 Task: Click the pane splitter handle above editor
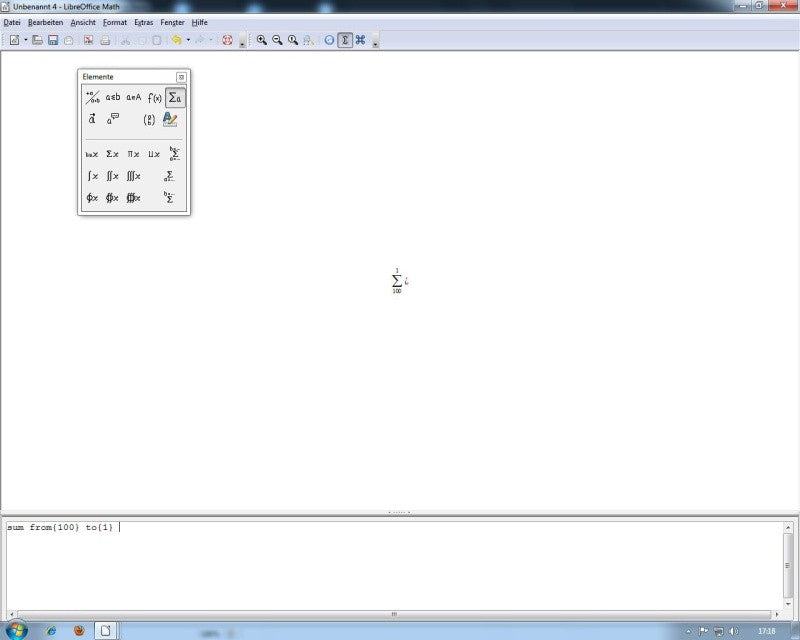[x=399, y=512]
